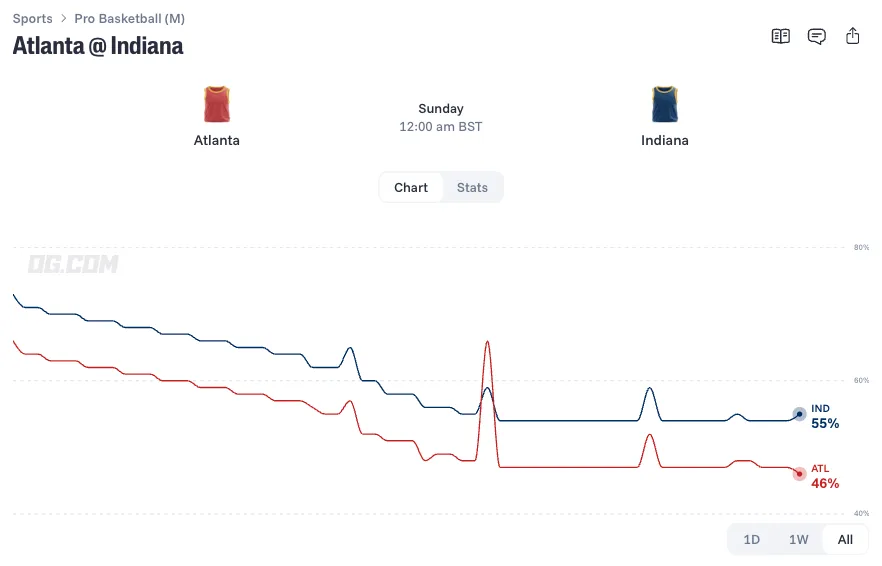Click the ATL endpoint marker on chart
Viewport: 882px width, 566px height.
799,474
